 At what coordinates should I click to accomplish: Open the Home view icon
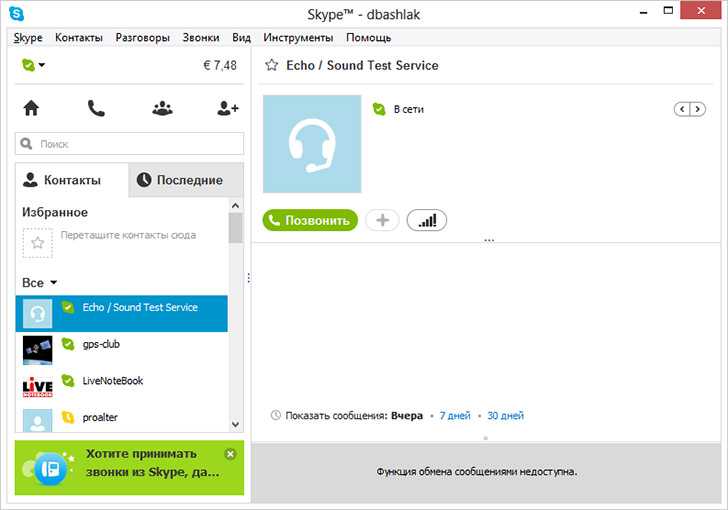(x=31, y=108)
